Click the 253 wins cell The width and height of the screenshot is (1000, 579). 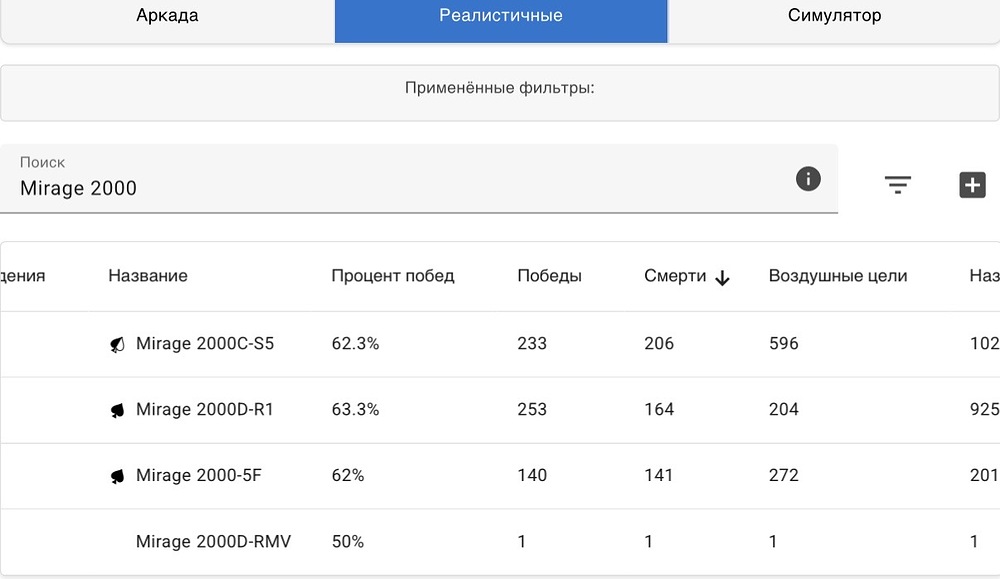pyautogui.click(x=532, y=409)
